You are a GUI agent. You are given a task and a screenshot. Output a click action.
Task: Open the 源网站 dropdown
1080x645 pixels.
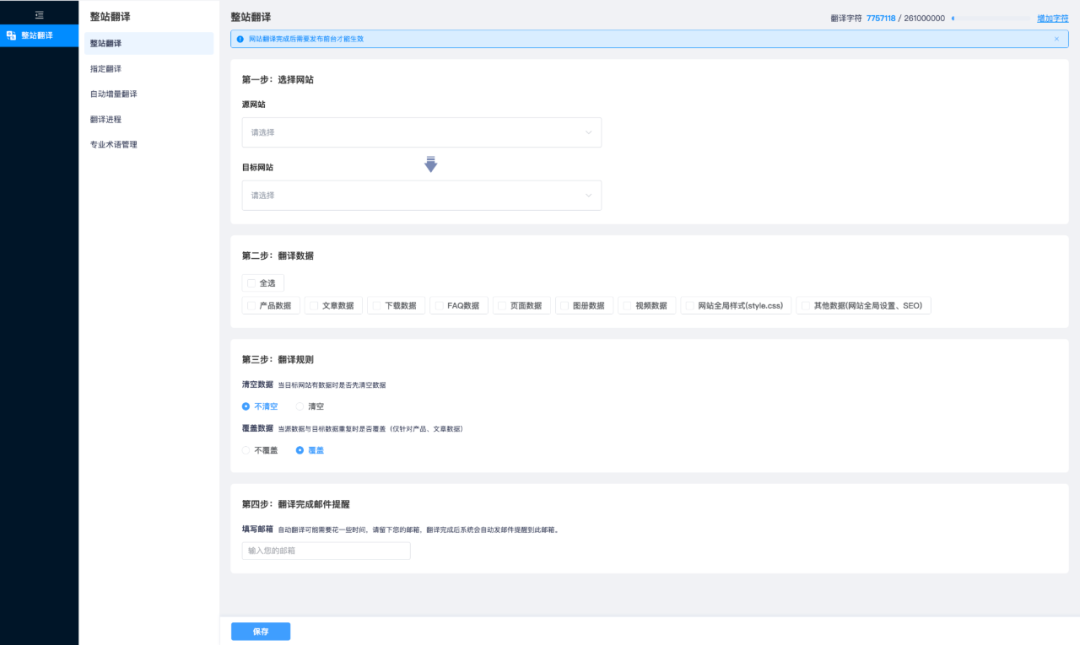point(421,132)
